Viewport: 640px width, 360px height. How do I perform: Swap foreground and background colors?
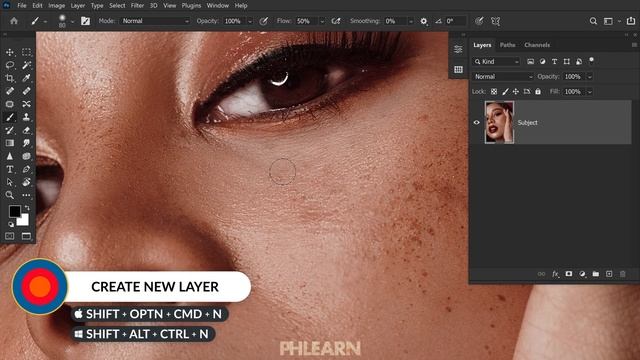click(27, 208)
